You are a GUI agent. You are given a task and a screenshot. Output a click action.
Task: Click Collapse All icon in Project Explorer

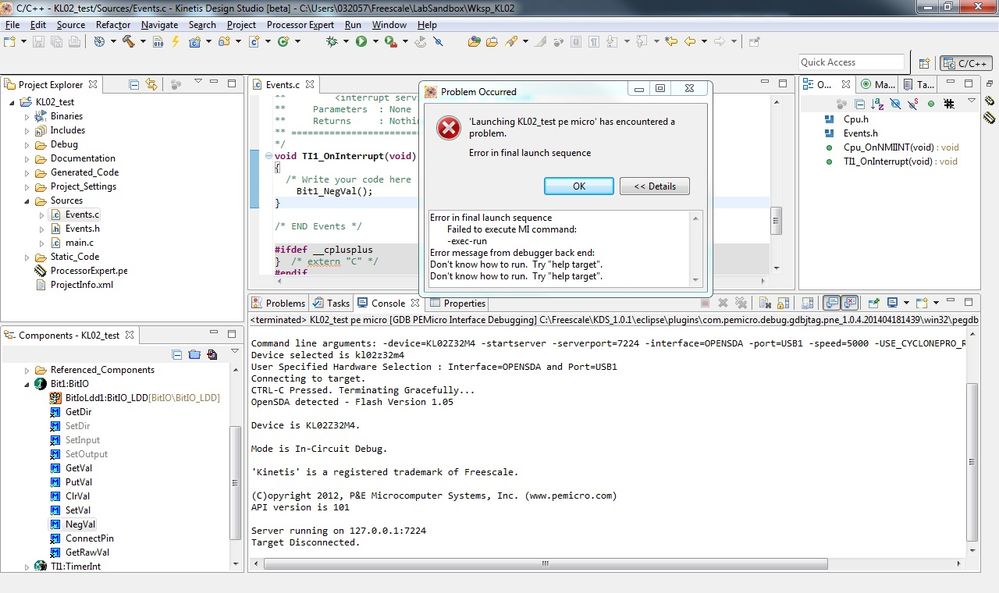click(134, 84)
